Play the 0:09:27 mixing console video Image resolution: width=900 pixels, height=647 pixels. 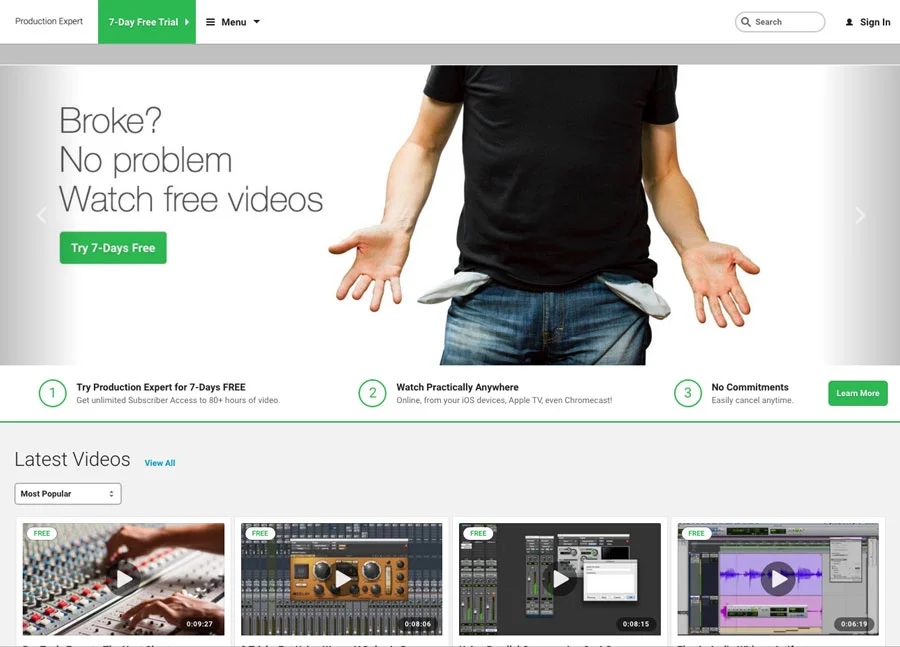[124, 579]
